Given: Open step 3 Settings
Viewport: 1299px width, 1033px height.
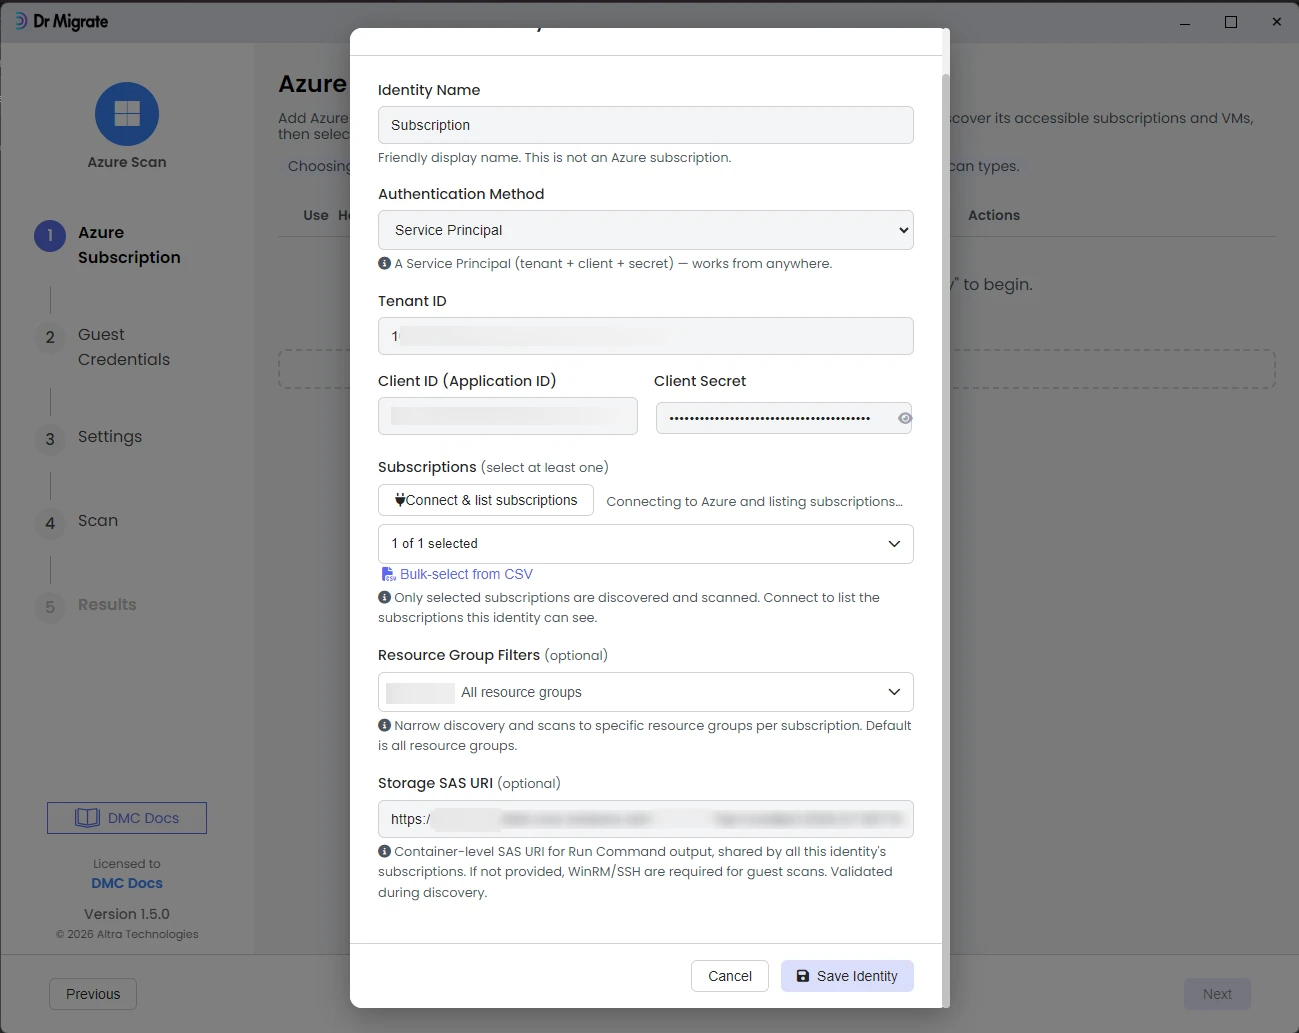Looking at the screenshot, I should (x=90, y=437).
